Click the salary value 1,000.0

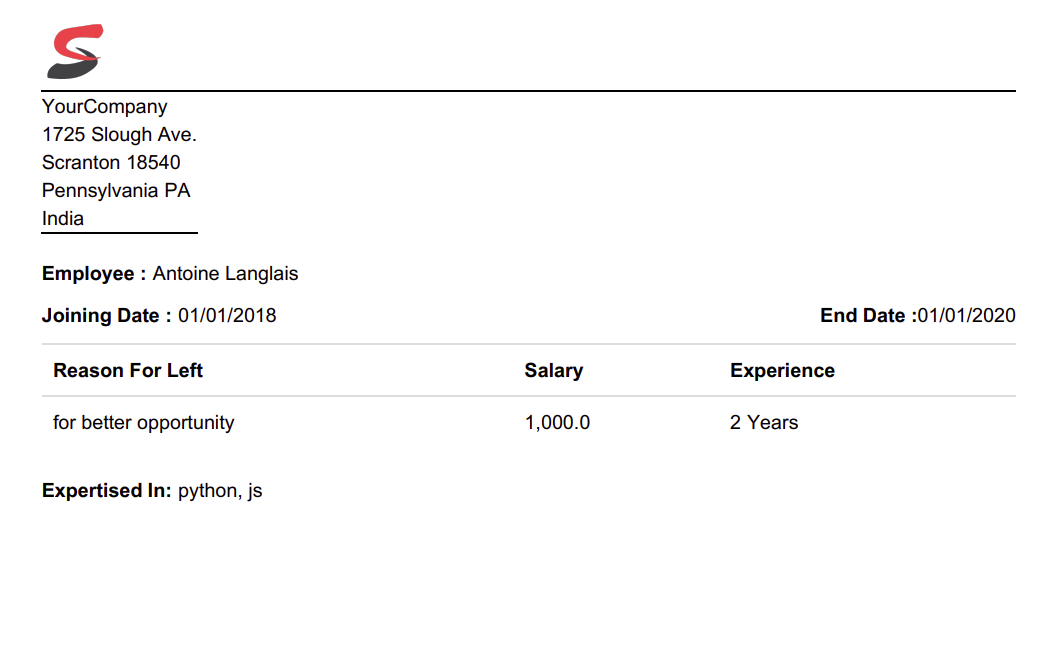[557, 423]
